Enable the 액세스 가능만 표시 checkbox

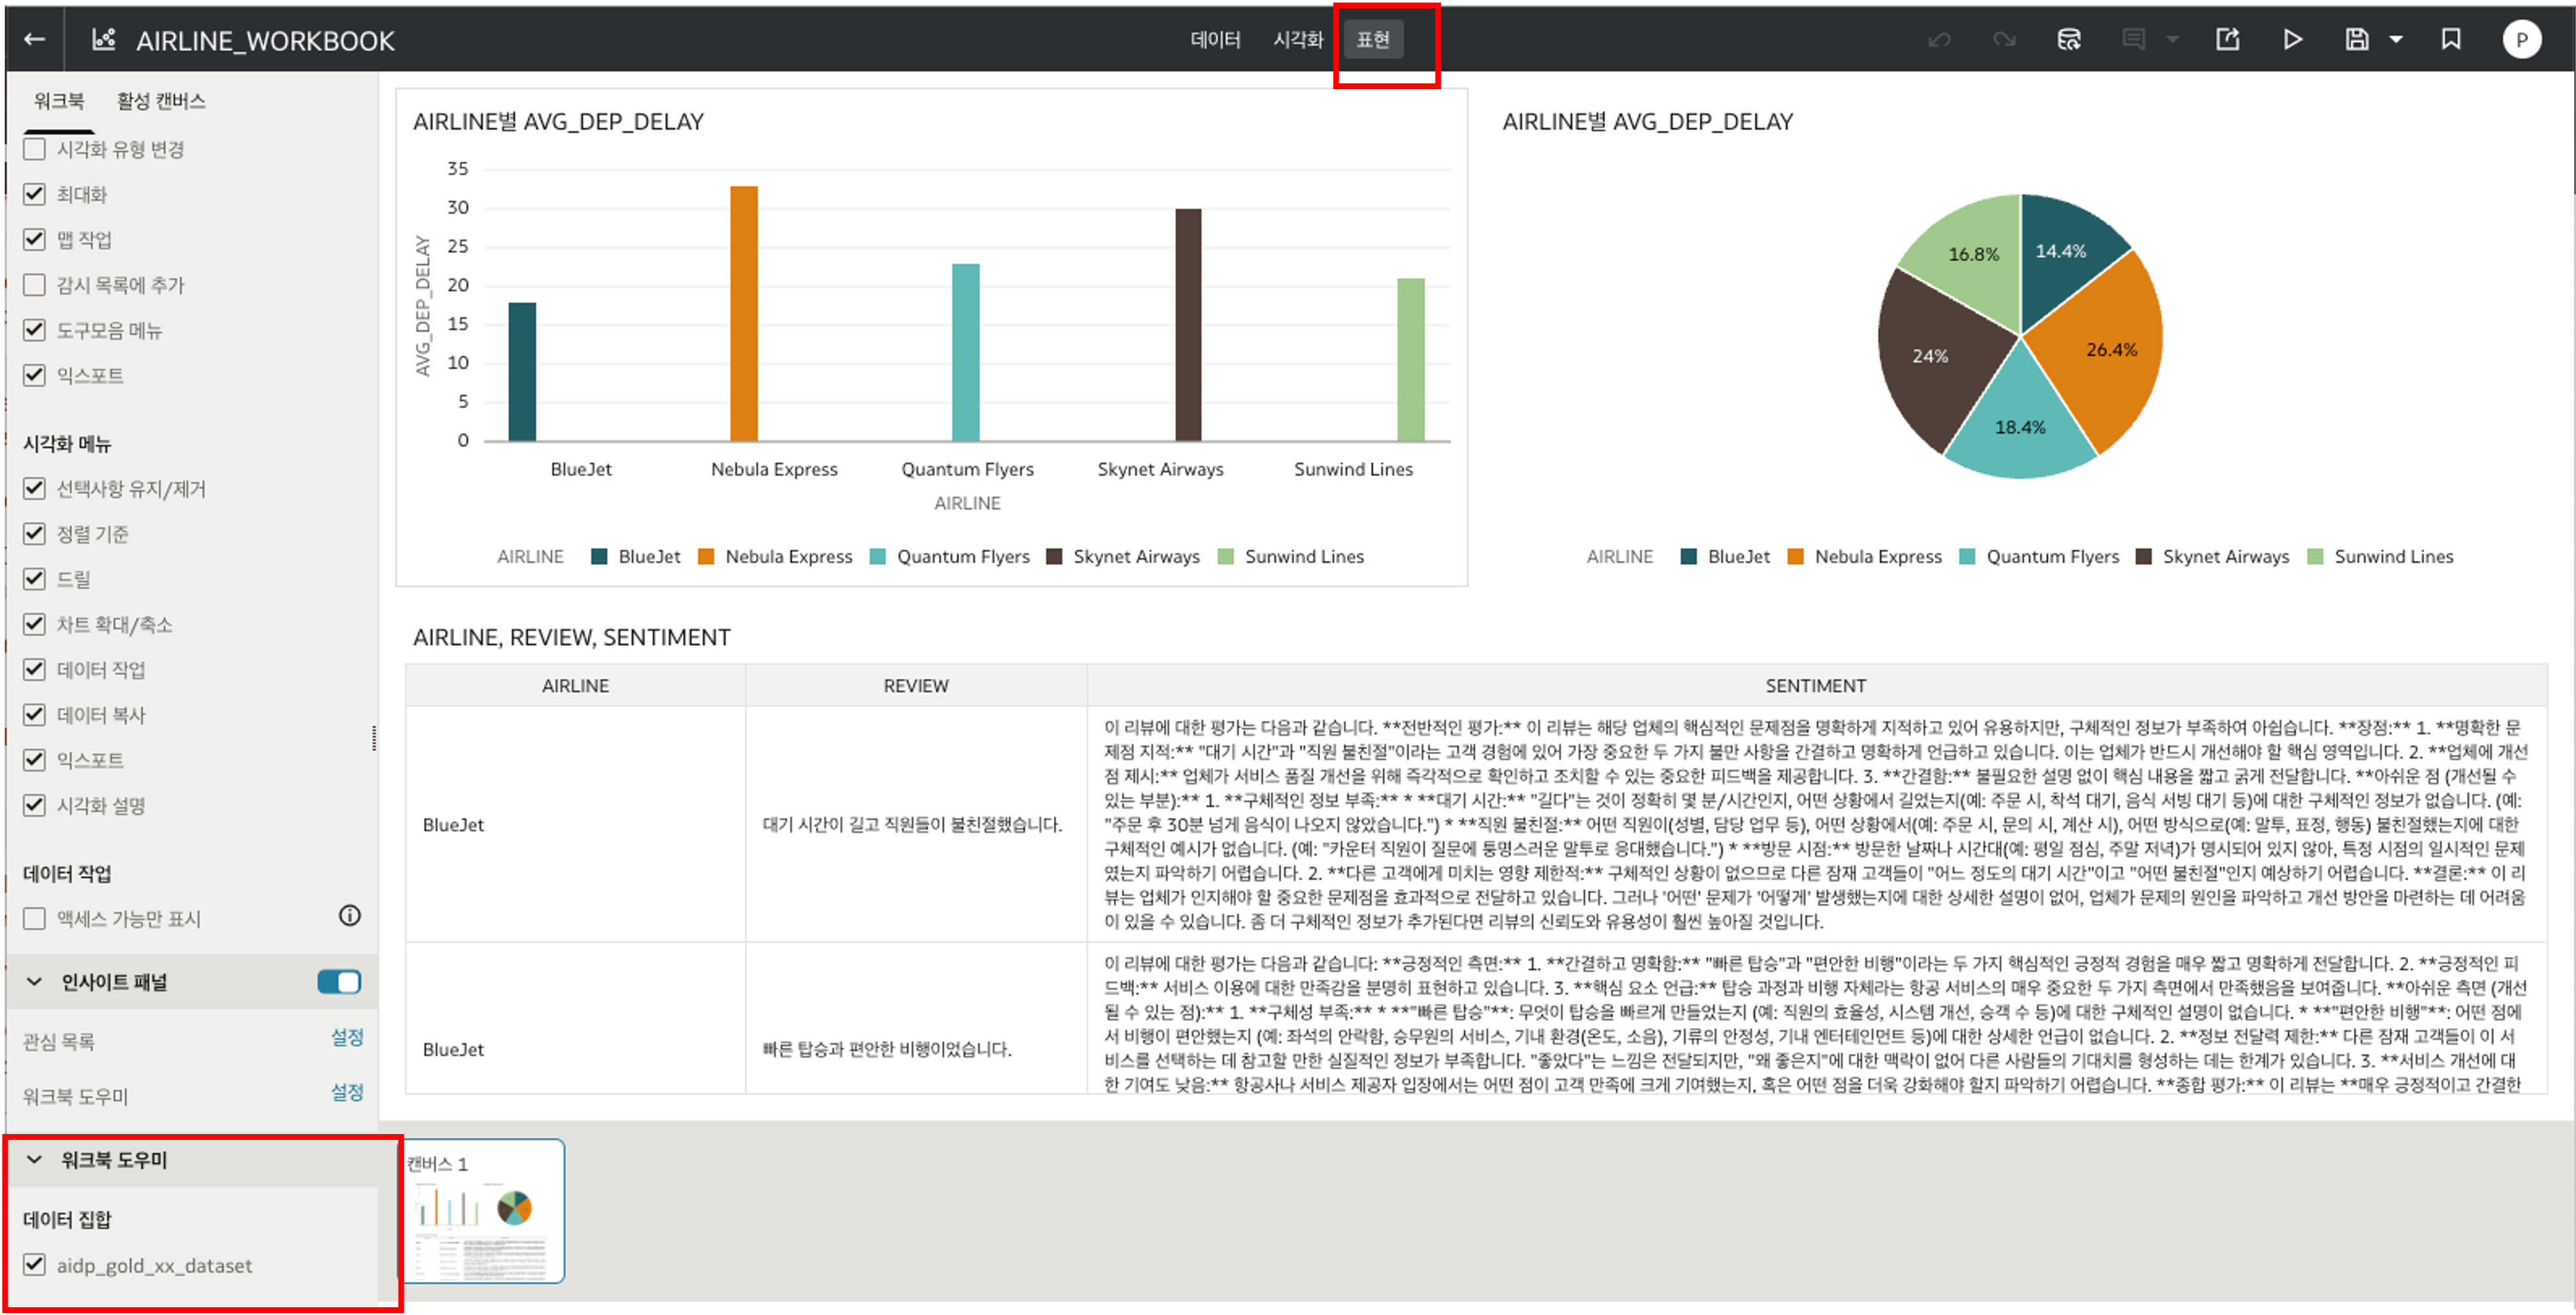35,919
